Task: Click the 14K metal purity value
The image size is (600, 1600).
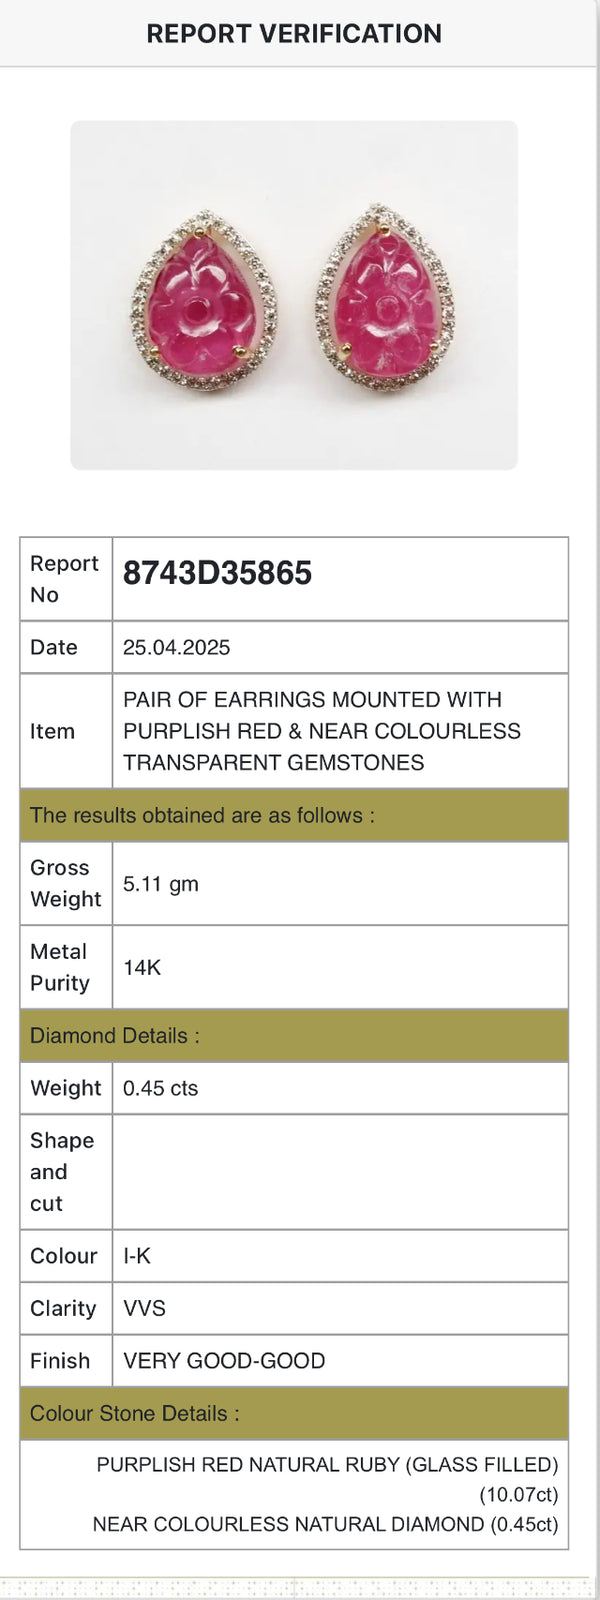Action: [142, 968]
